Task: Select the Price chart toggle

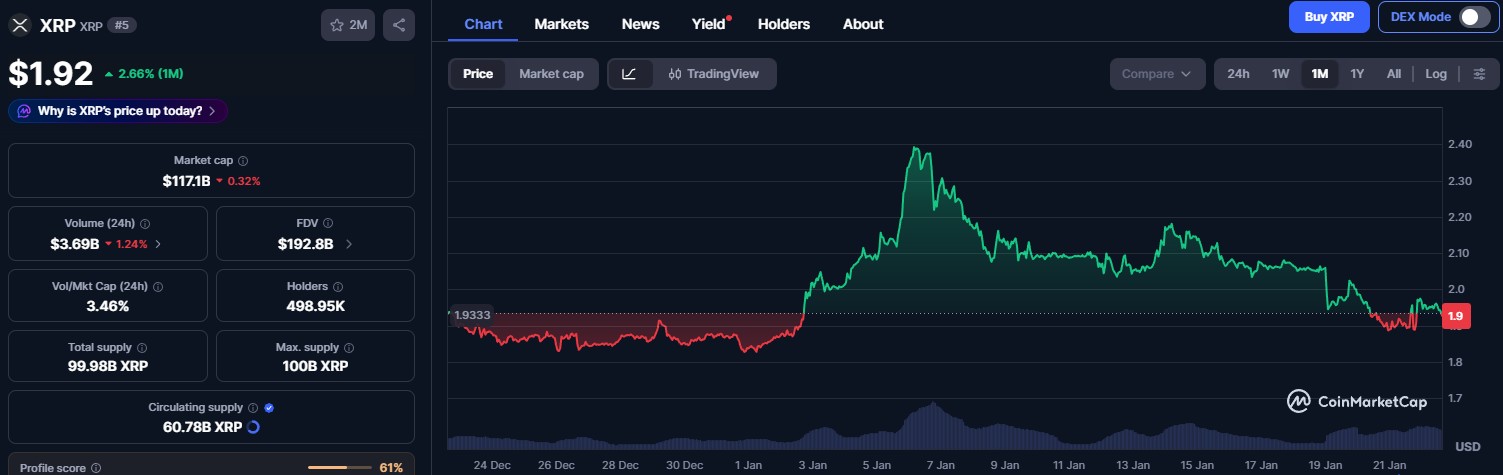Action: [x=478, y=74]
